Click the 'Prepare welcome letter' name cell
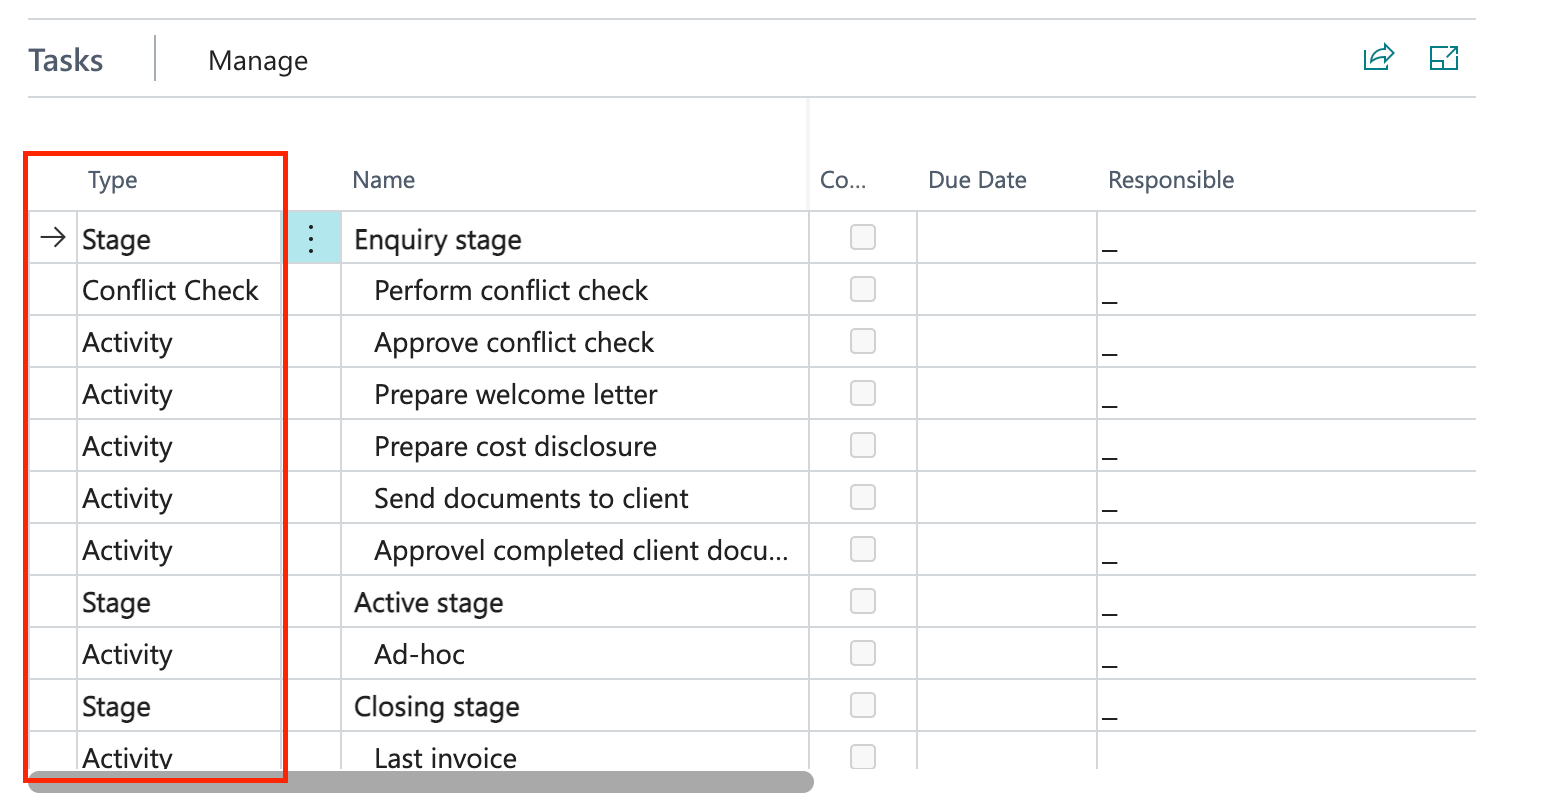The height and width of the screenshot is (808, 1542). click(575, 394)
